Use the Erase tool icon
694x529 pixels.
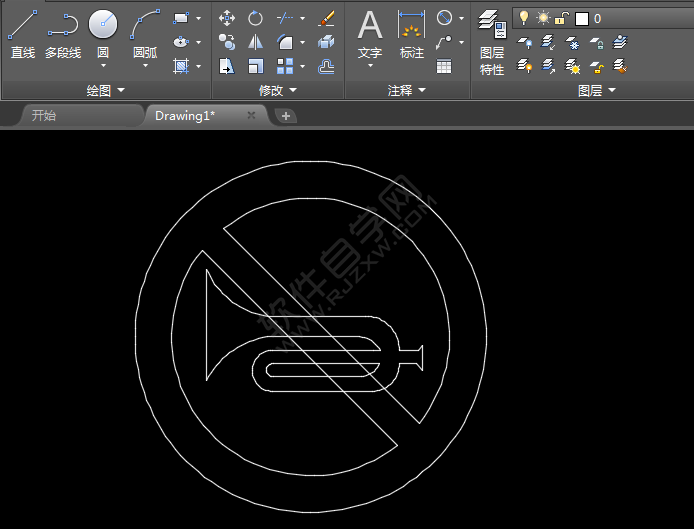pyautogui.click(x=326, y=18)
